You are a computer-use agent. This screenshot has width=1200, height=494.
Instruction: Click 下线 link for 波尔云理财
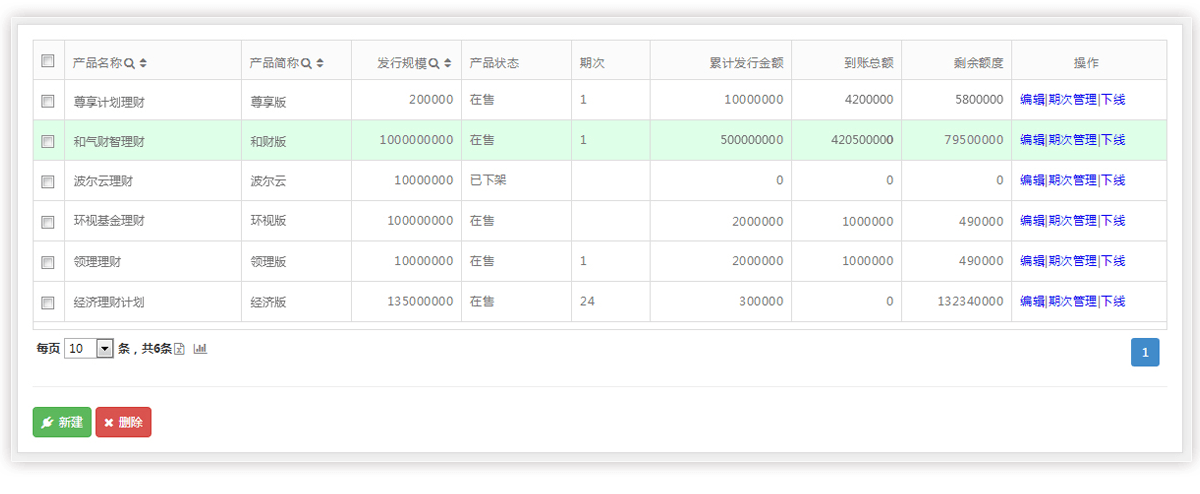pos(1113,181)
